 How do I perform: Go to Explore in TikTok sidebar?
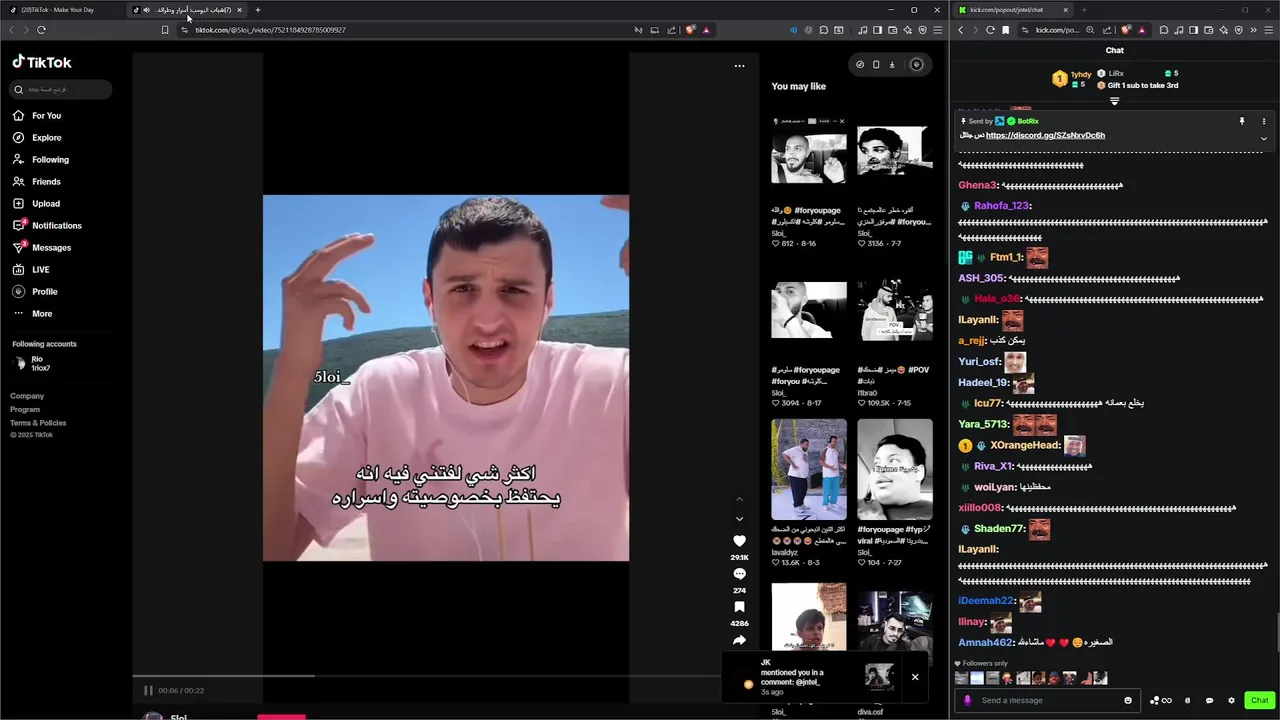(x=38, y=138)
